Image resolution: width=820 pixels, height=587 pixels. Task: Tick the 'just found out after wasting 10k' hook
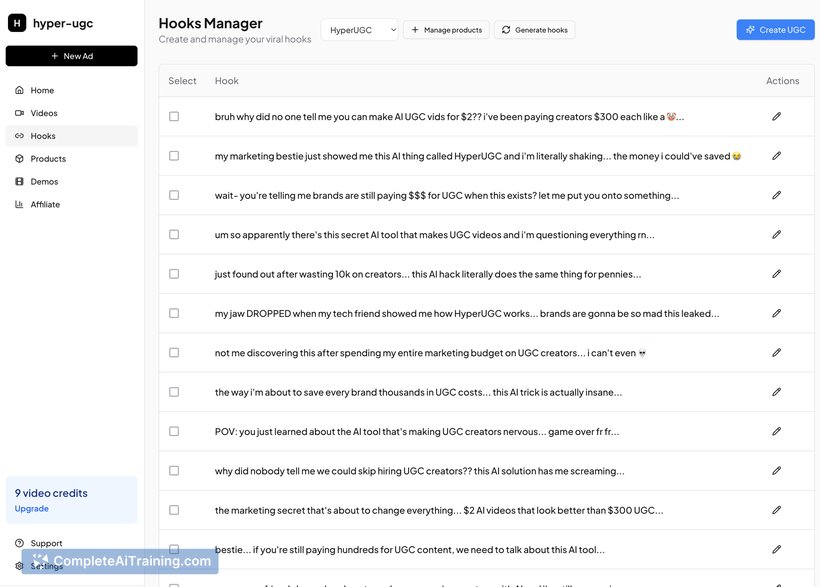click(x=174, y=274)
